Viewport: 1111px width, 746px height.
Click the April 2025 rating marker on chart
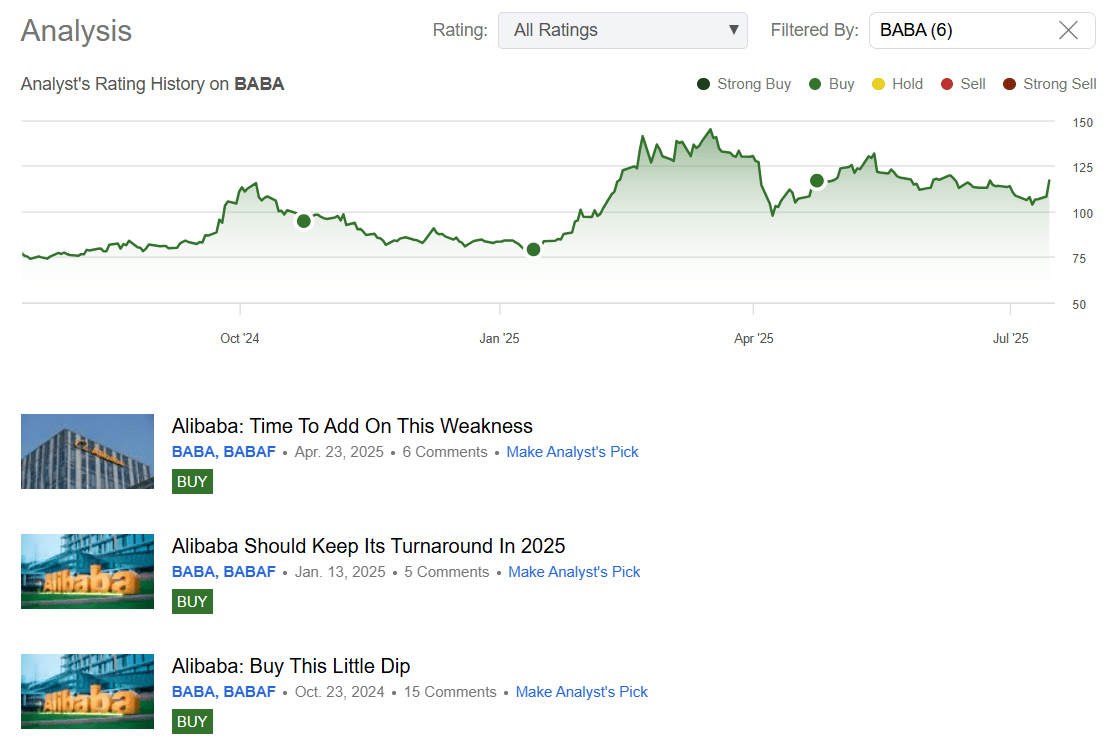[x=817, y=180]
